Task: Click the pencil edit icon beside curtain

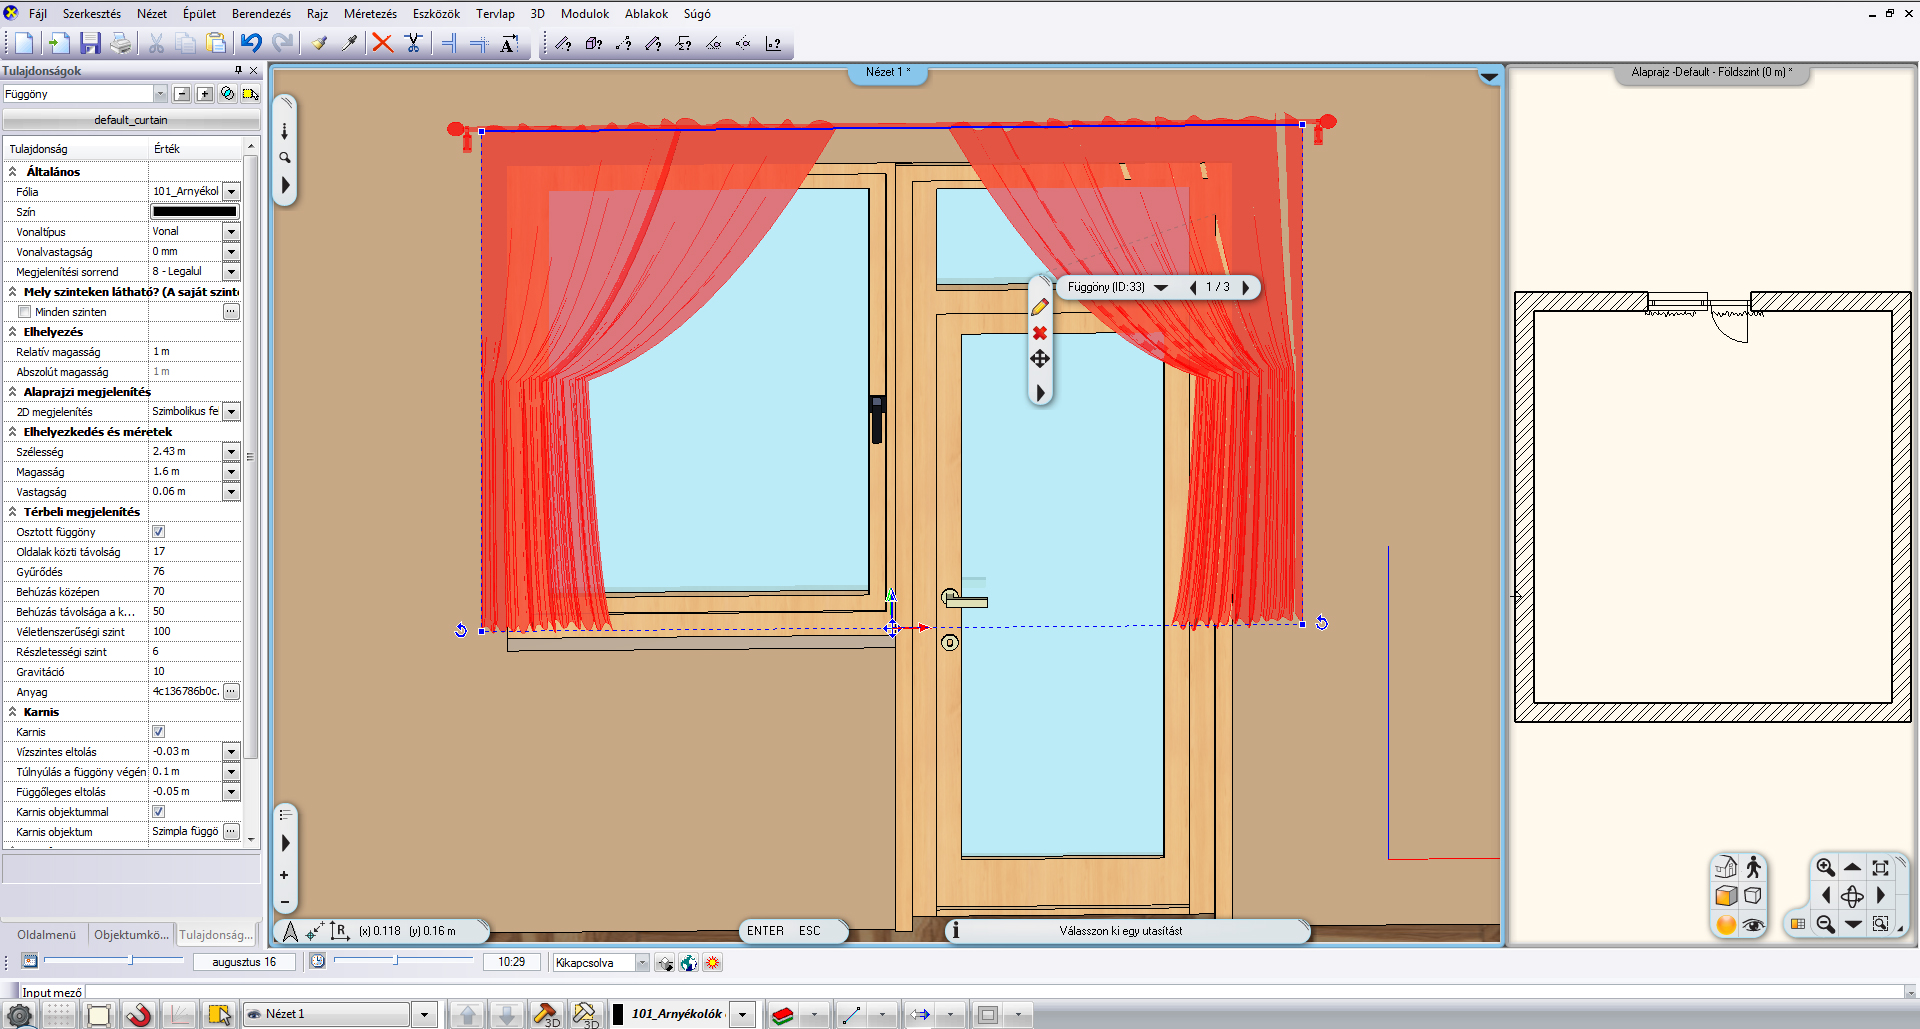Action: pyautogui.click(x=1040, y=308)
